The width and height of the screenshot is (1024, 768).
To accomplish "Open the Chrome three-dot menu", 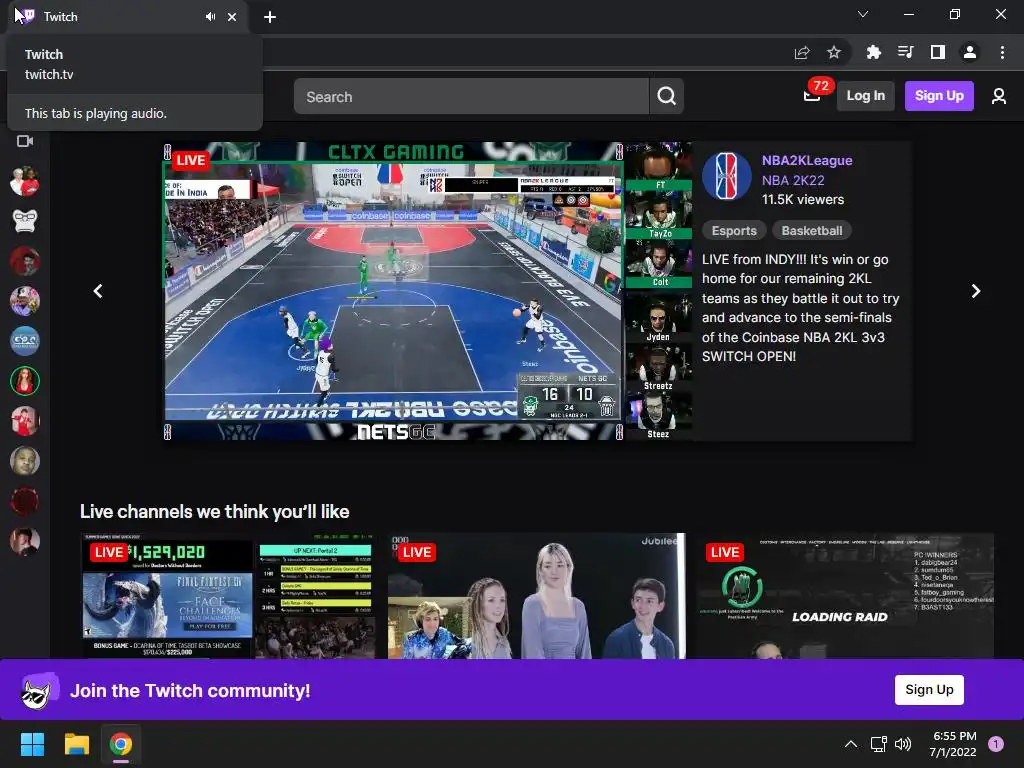I will click(1002, 52).
